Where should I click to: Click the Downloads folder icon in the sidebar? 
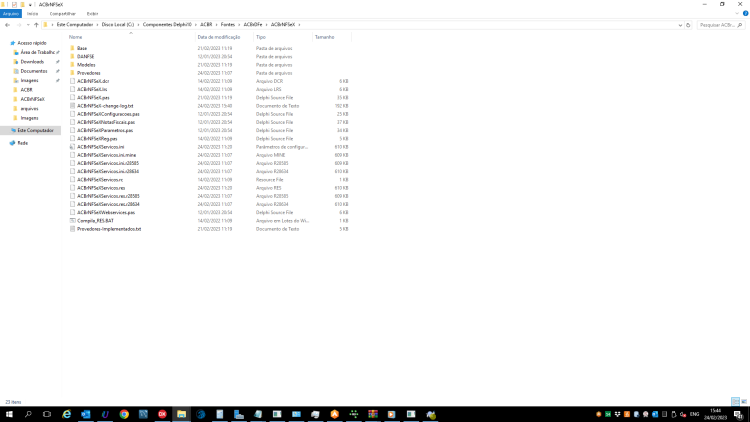coord(16,62)
